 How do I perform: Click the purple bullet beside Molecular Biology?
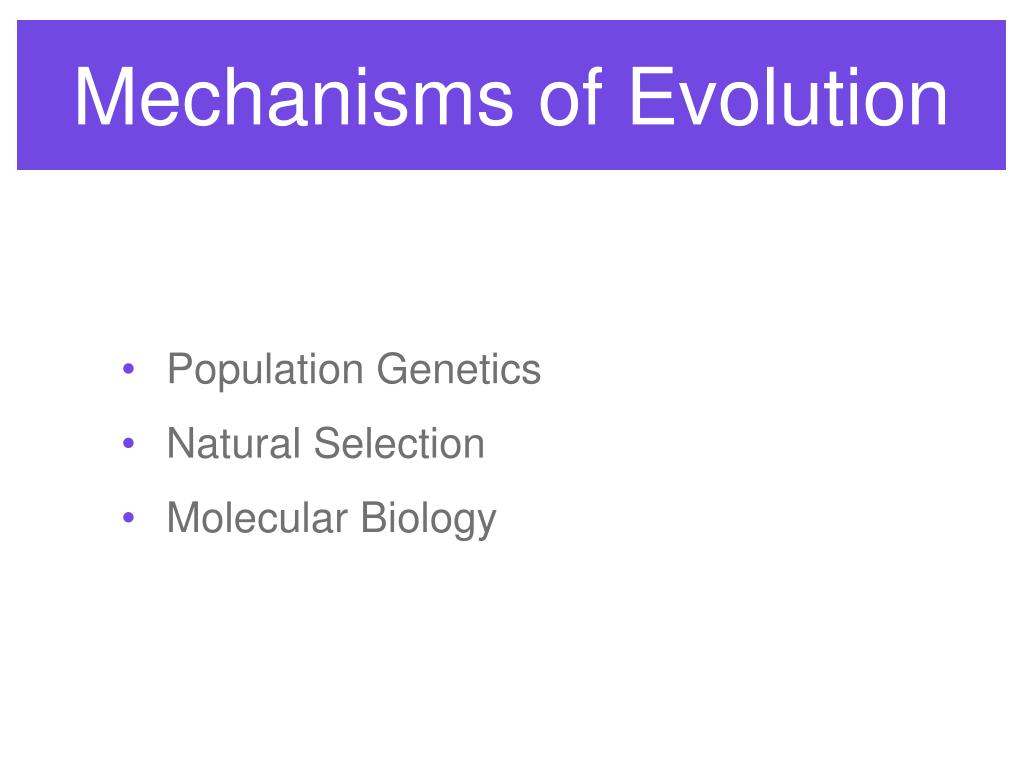[128, 518]
